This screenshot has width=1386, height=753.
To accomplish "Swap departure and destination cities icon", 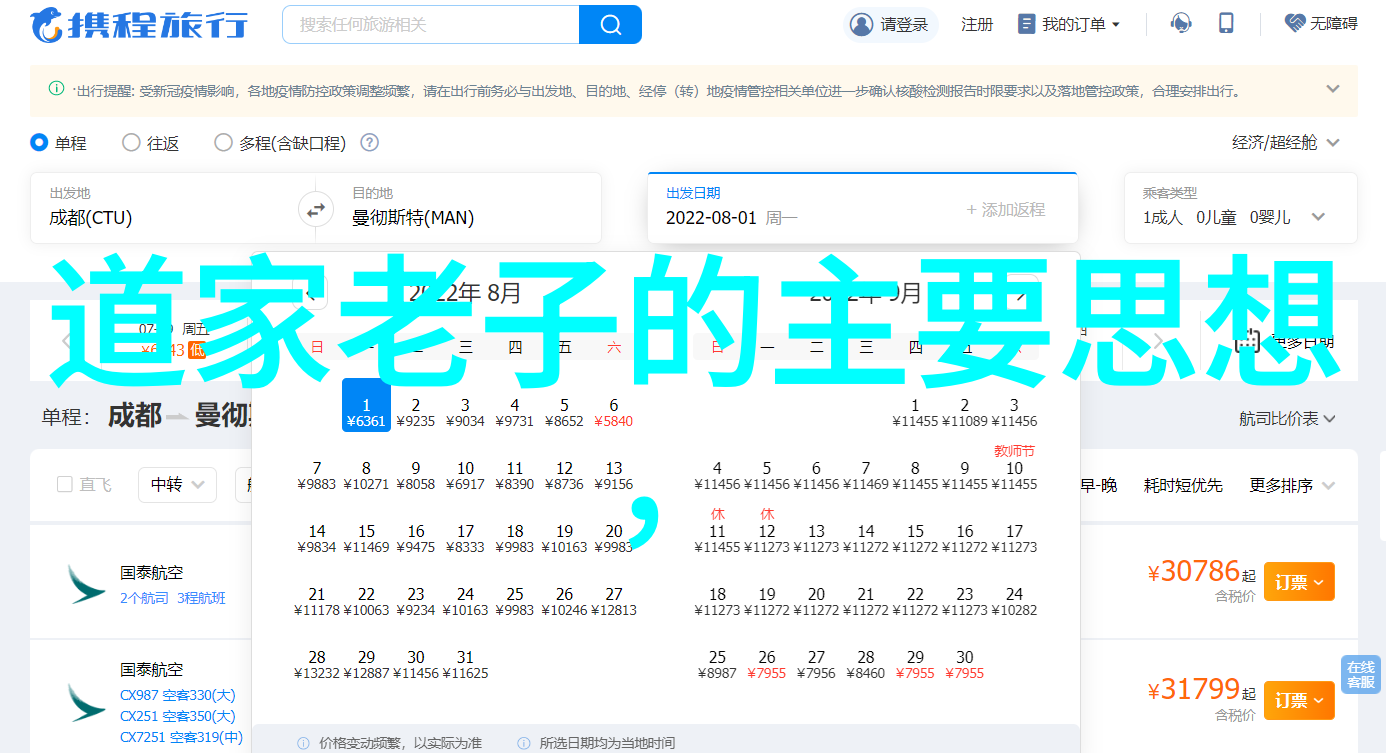I will (x=315, y=210).
